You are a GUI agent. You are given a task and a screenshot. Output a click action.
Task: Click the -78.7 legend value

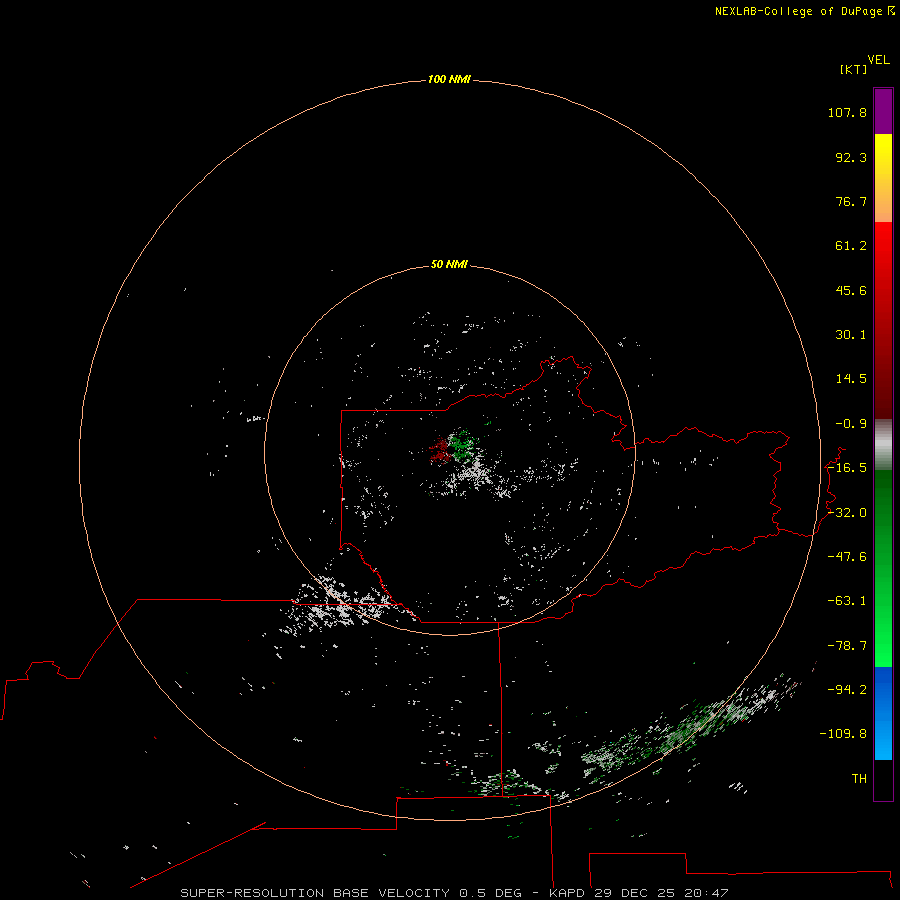click(x=847, y=646)
